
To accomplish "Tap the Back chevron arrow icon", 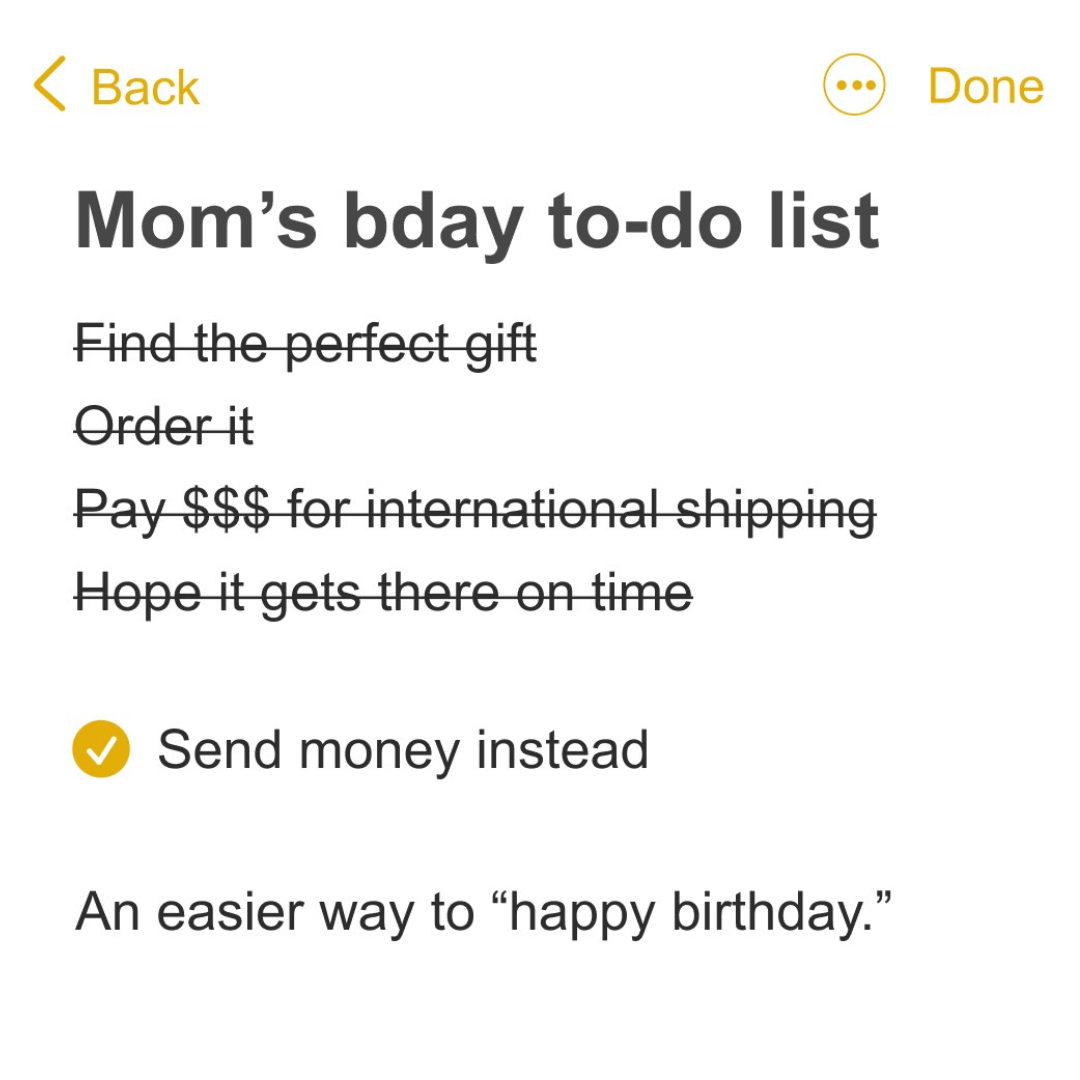I will point(50,84).
